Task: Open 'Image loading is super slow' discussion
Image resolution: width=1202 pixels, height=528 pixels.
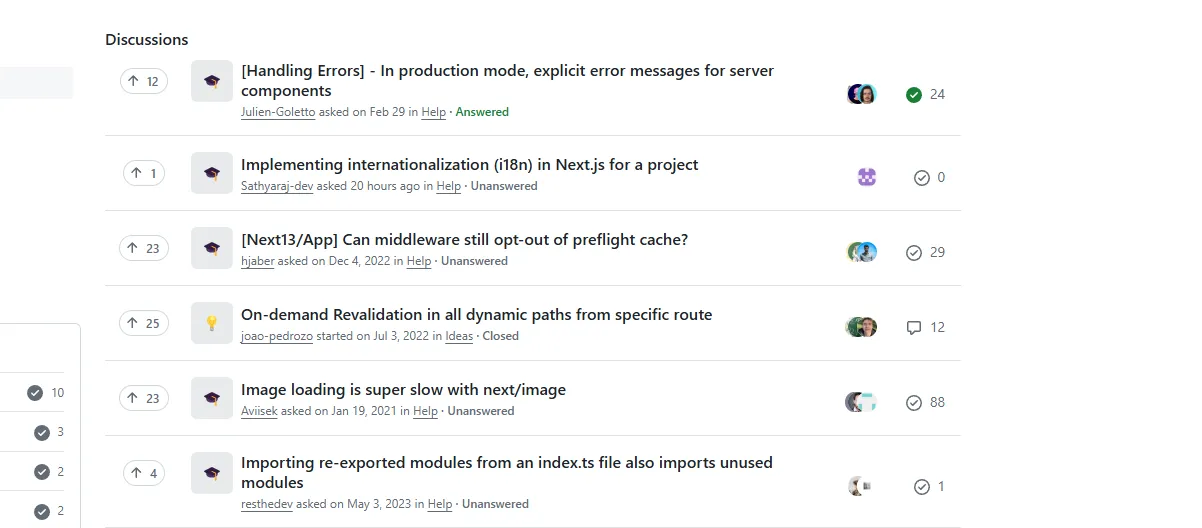Action: [x=403, y=390]
